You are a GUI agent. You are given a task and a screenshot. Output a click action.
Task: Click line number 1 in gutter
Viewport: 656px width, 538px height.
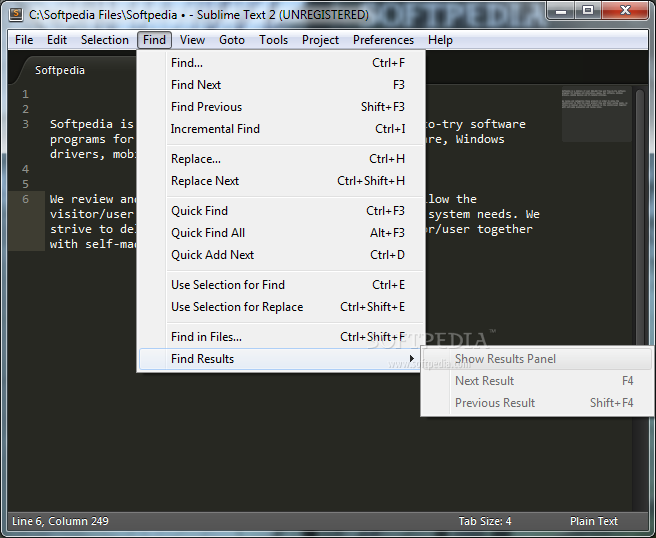[26, 94]
